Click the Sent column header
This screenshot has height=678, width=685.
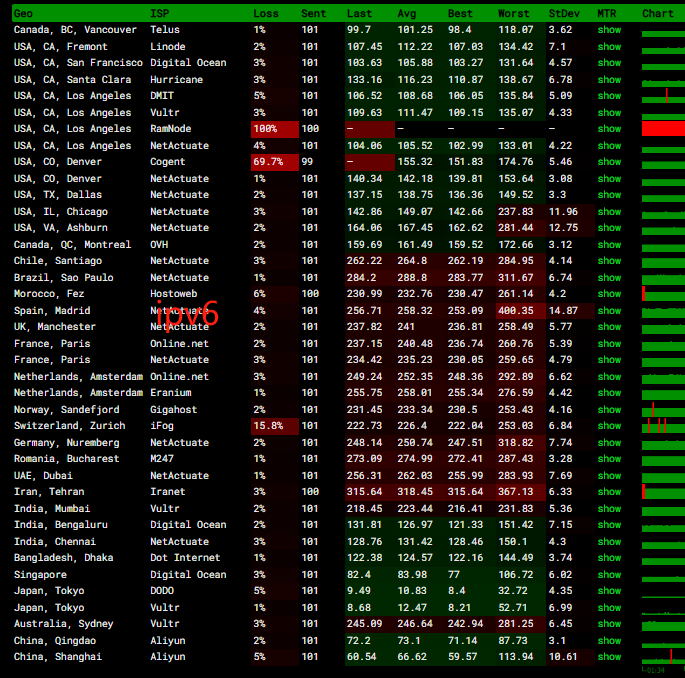(313, 14)
